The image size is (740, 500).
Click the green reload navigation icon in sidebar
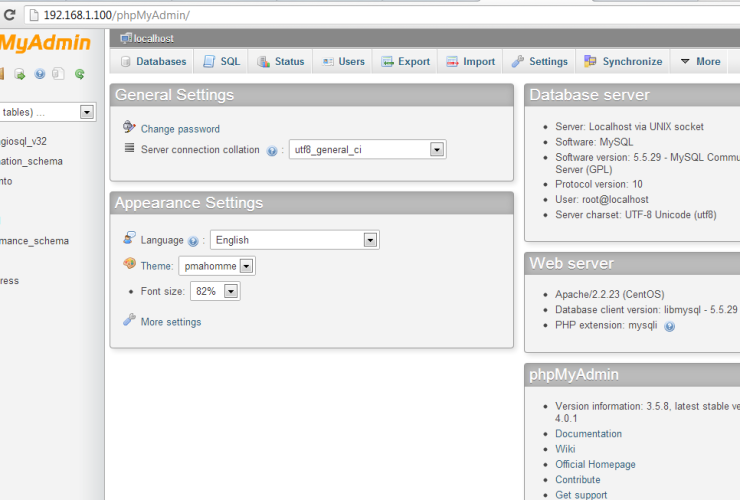(79, 74)
